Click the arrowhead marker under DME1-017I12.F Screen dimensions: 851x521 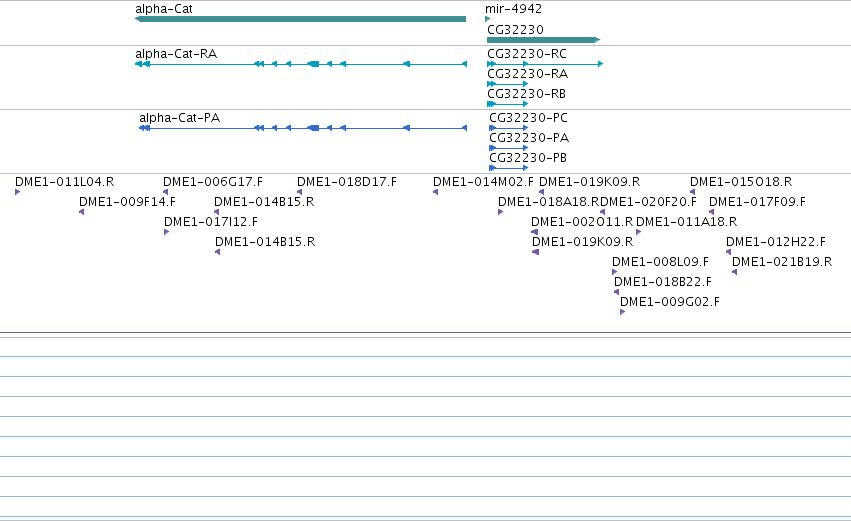pos(167,232)
